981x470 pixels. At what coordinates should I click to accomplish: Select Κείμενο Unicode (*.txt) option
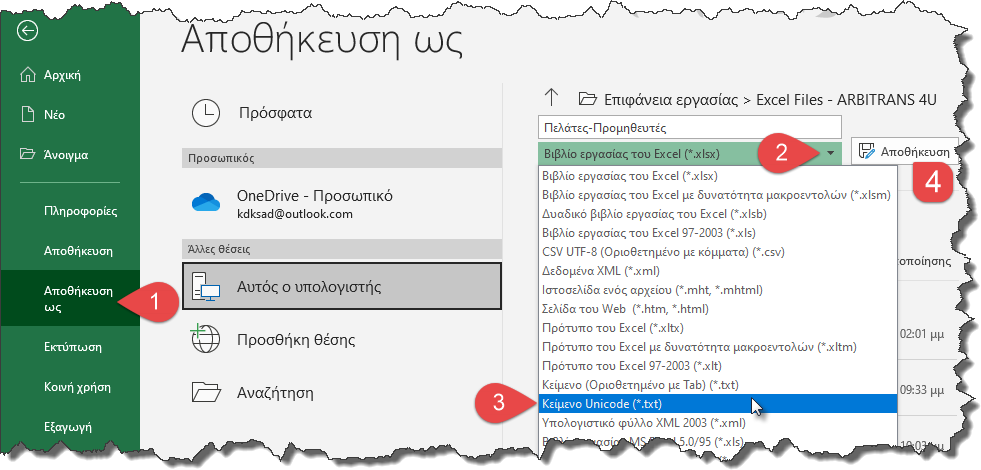point(718,404)
